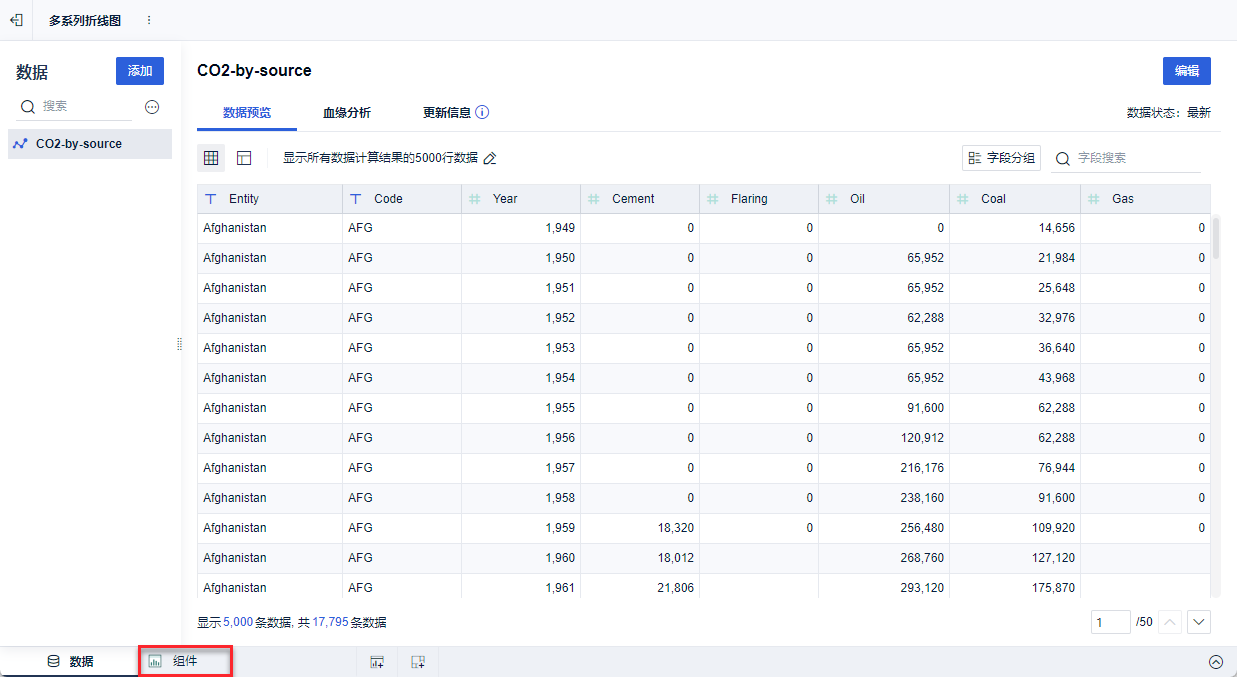Click the Entity column text type icon
Viewport: 1237px width, 677px height.
pos(210,199)
